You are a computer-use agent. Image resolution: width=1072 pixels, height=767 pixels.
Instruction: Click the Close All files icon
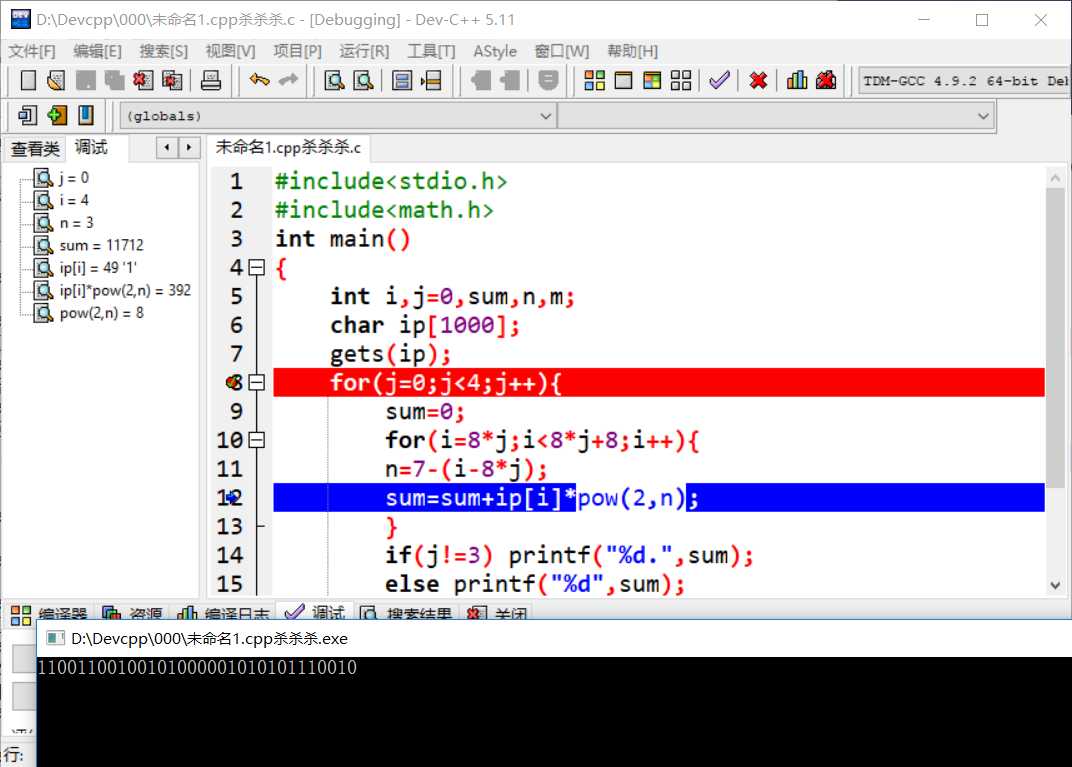coord(172,81)
